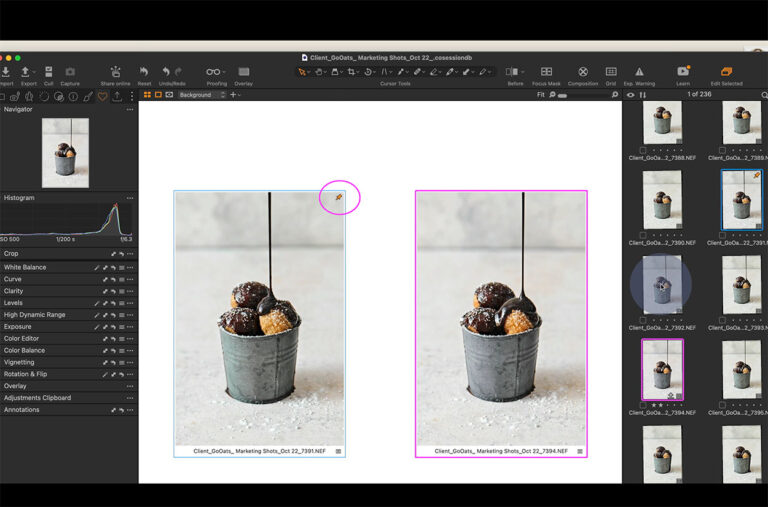Click White Balance picker icon
Image resolution: width=768 pixels, height=507 pixels.
tap(97, 267)
